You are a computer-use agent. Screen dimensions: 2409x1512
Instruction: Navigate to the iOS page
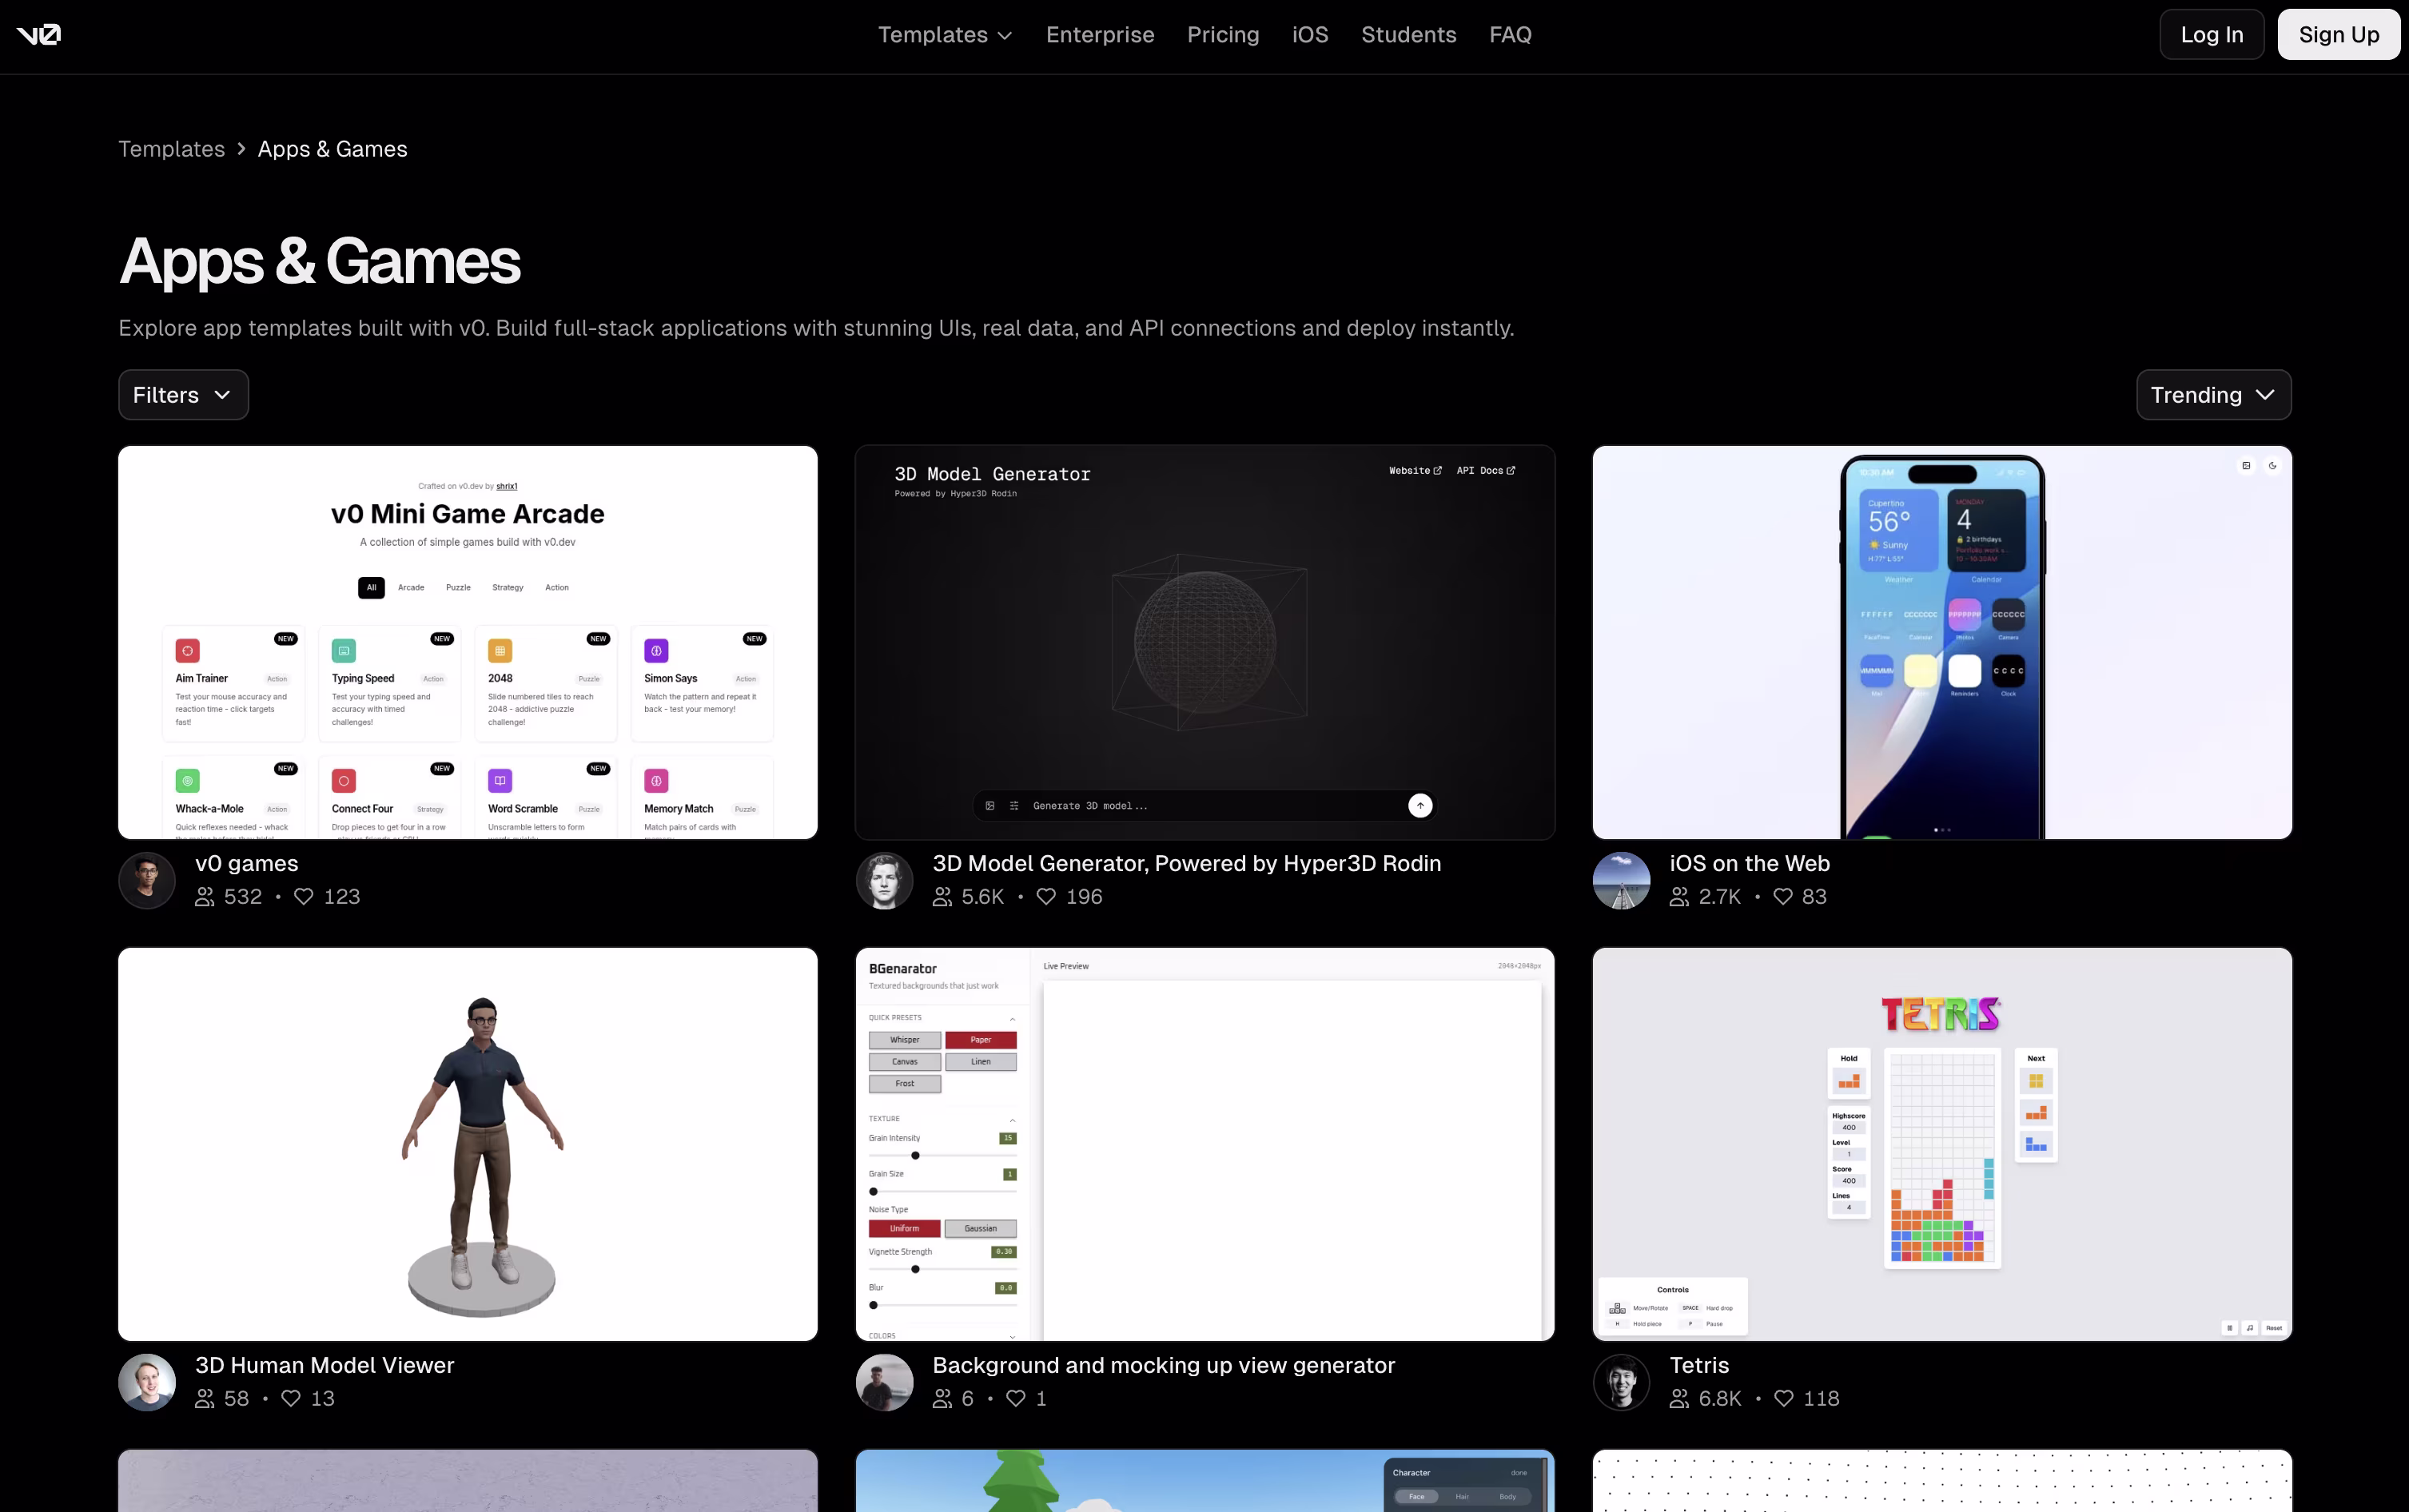coord(1310,35)
